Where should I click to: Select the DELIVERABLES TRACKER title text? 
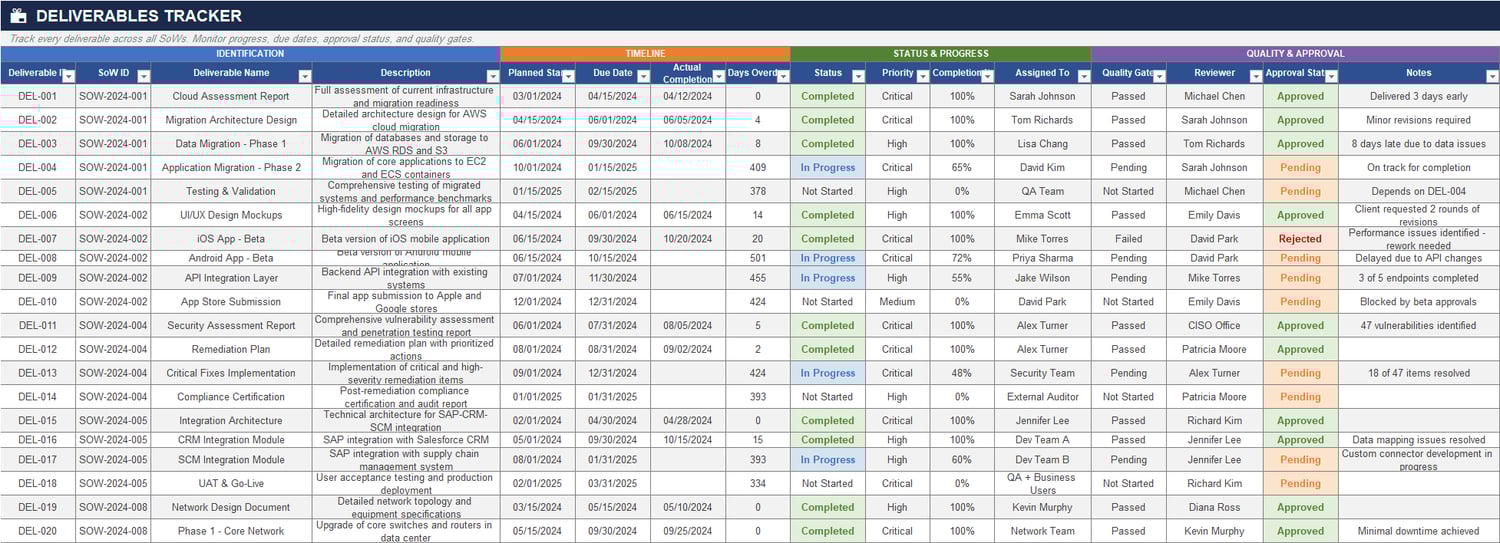pos(138,16)
